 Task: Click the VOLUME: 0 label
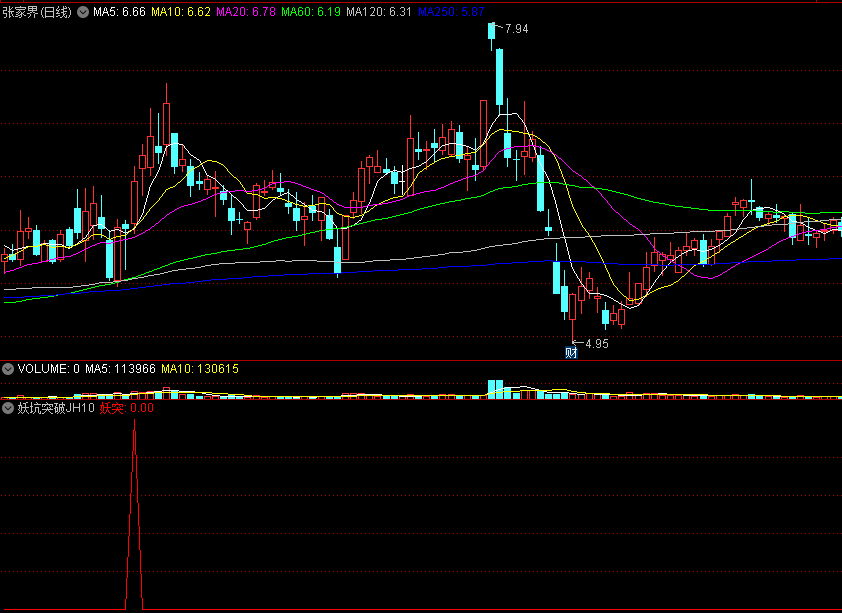(48, 369)
